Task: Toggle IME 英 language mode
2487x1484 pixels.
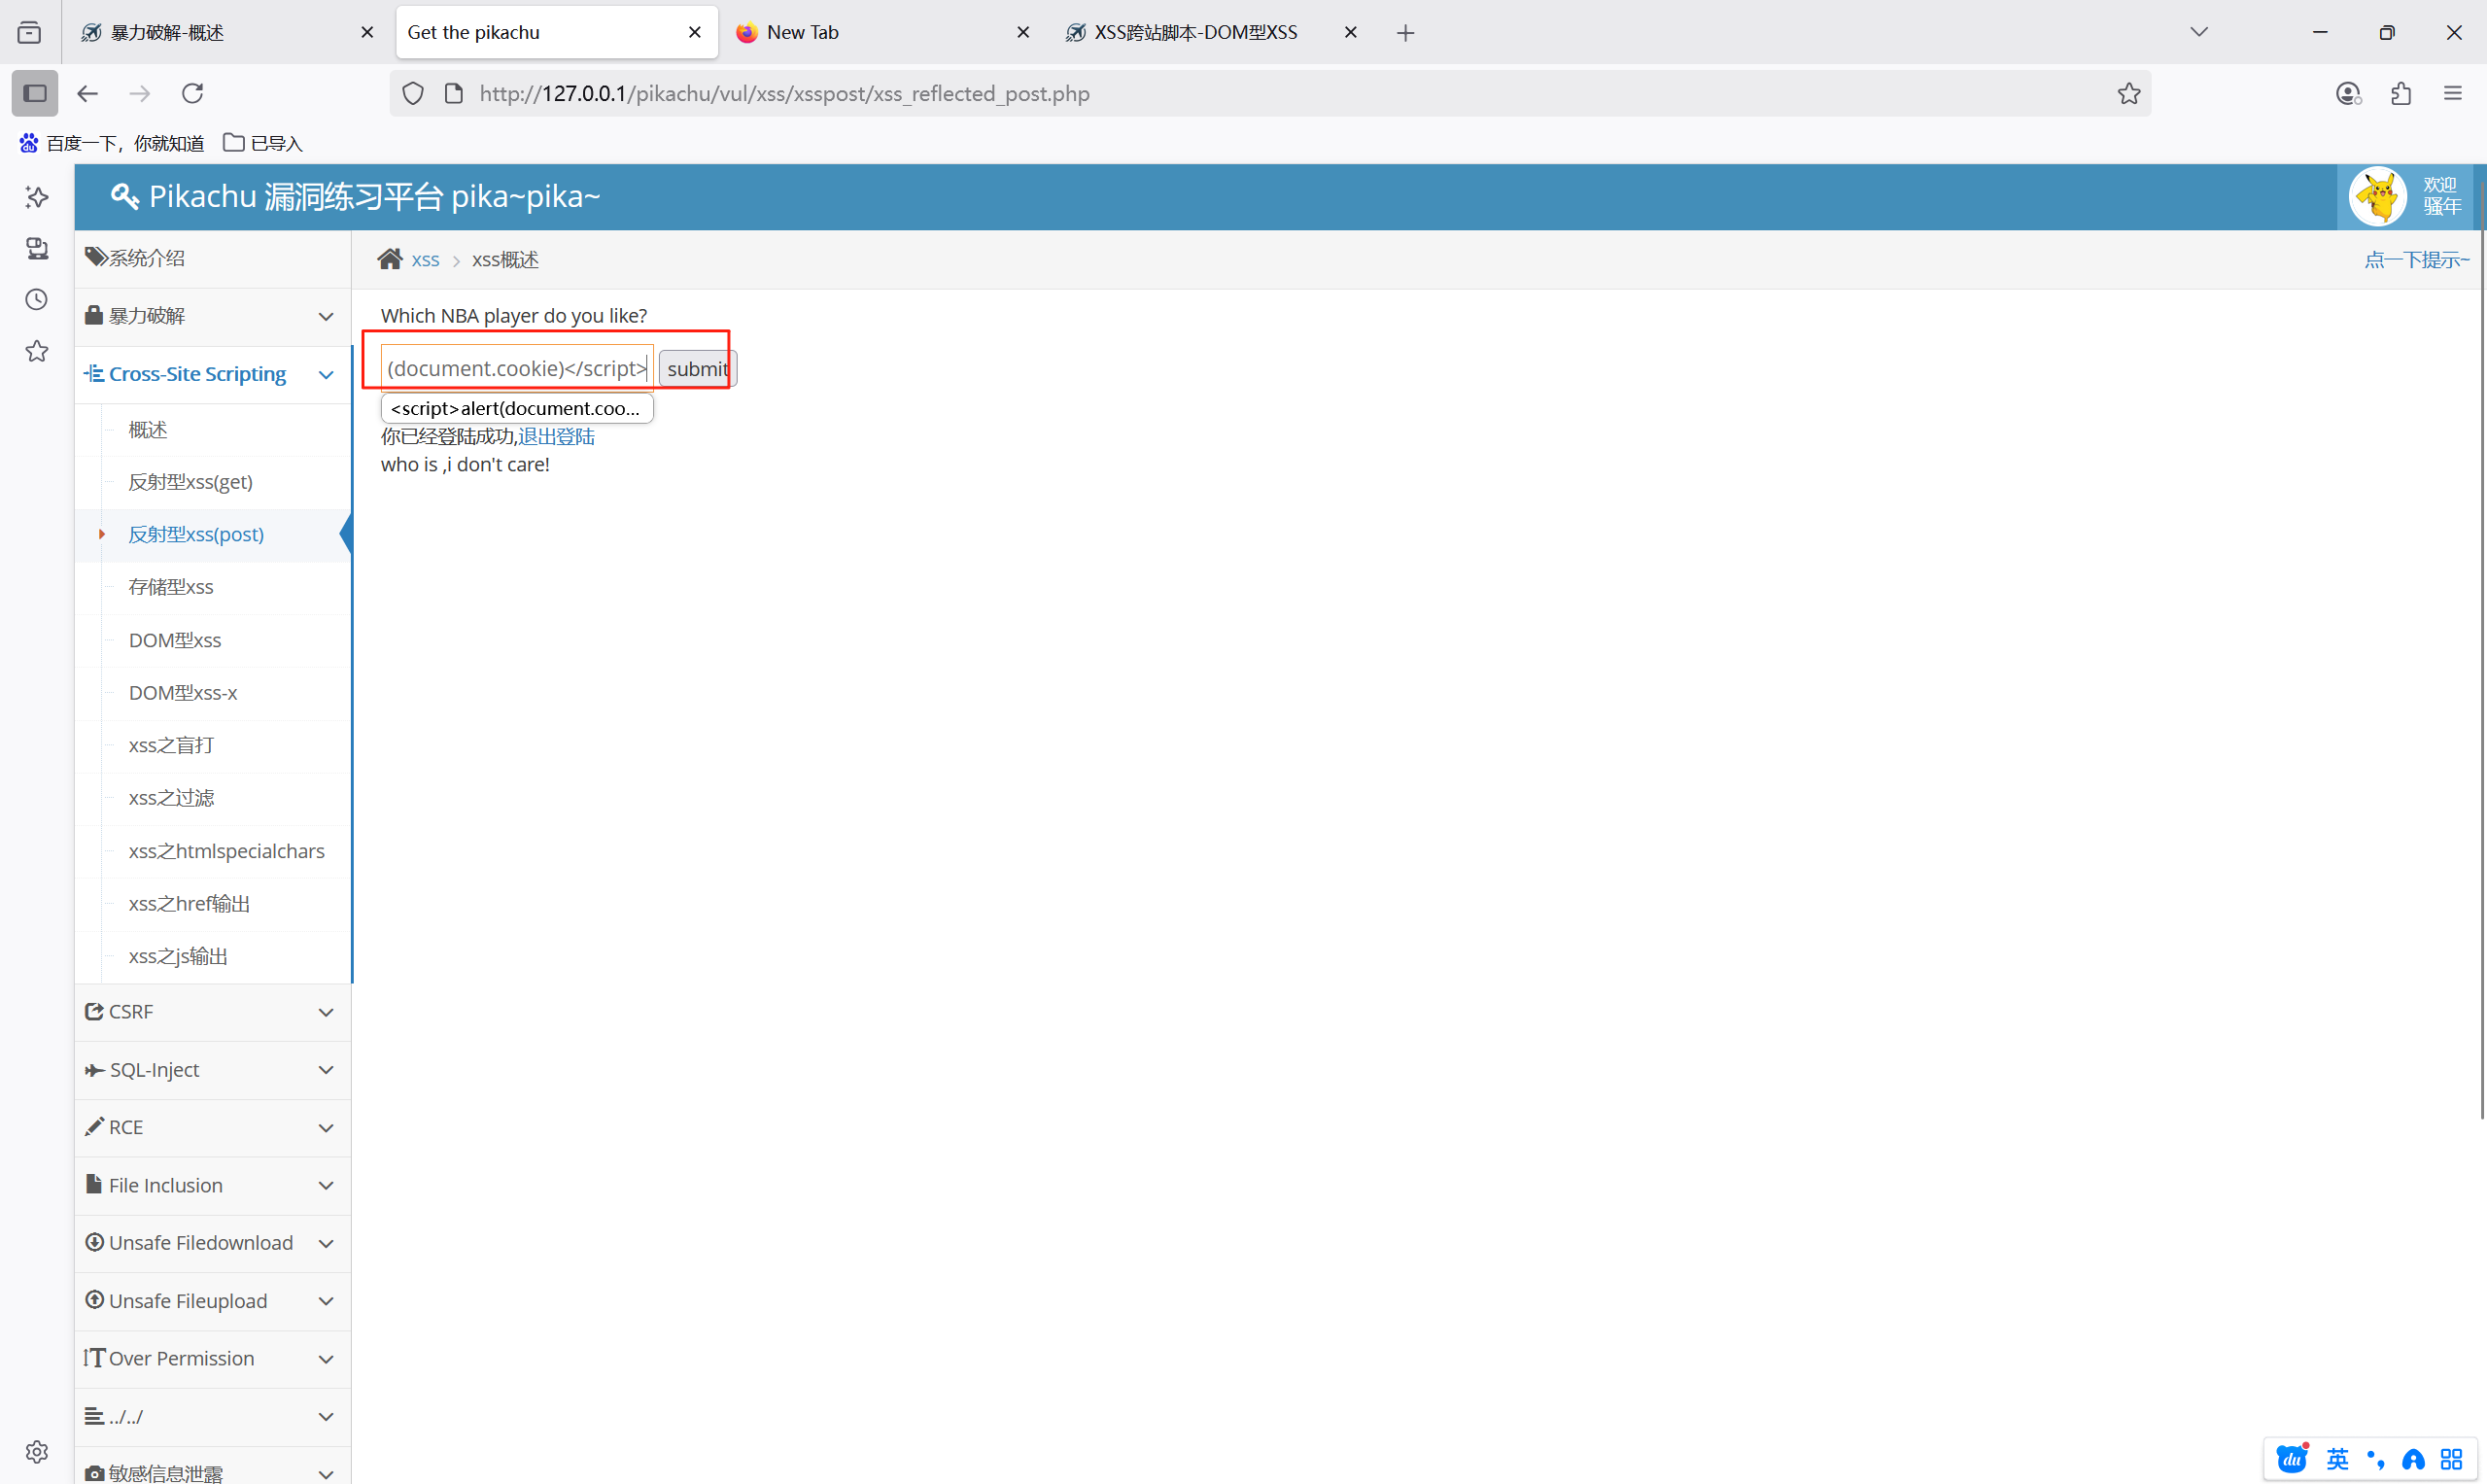Action: click(x=2337, y=1459)
